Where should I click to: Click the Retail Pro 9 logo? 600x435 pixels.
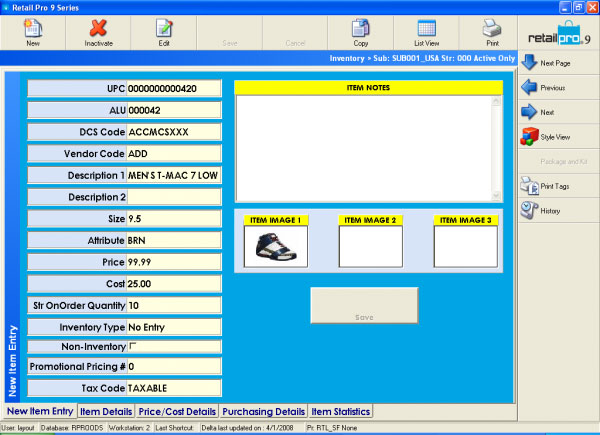[559, 34]
